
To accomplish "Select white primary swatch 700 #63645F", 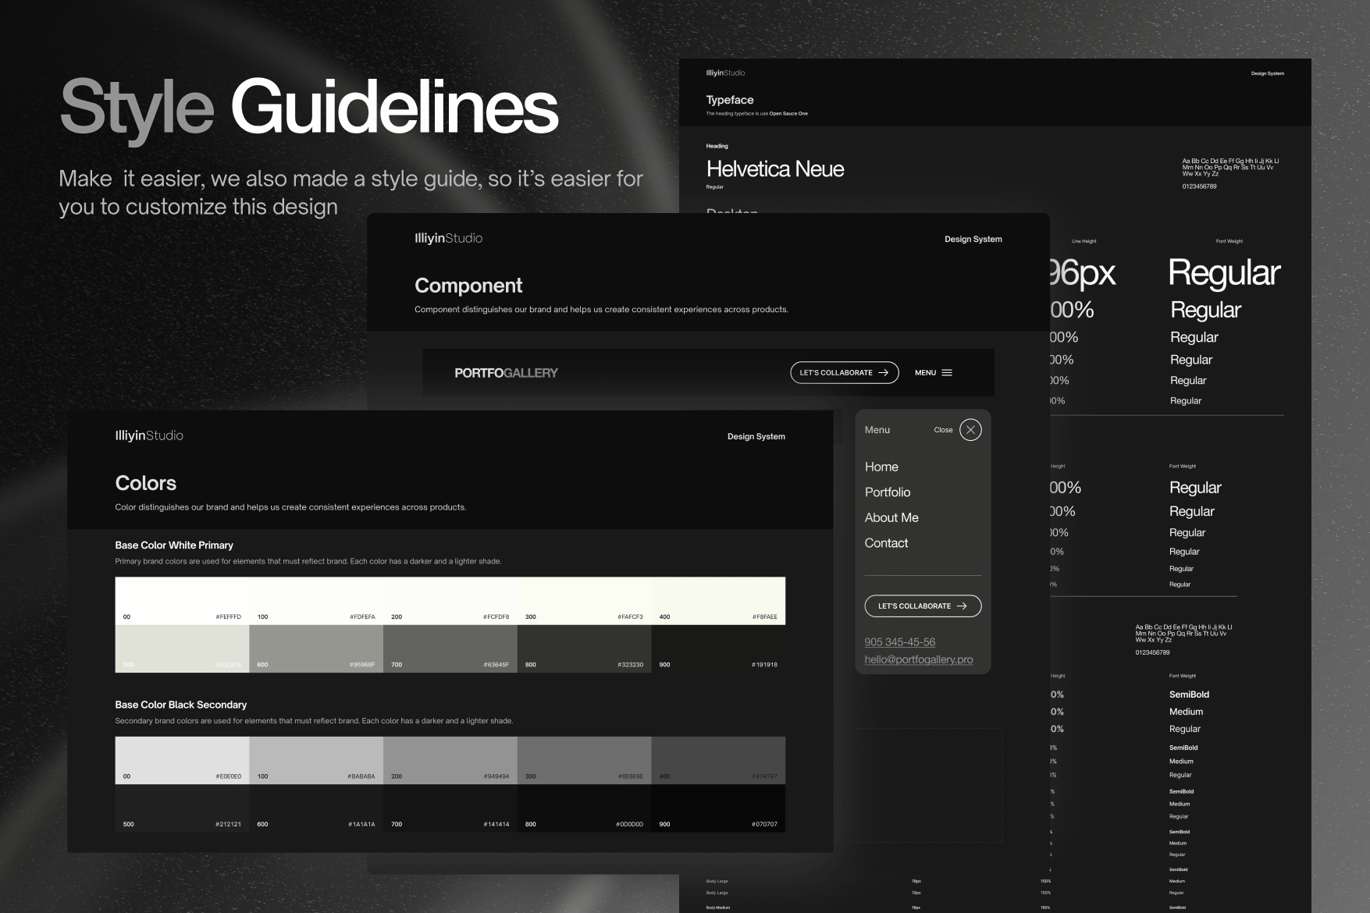I will click(x=450, y=649).
